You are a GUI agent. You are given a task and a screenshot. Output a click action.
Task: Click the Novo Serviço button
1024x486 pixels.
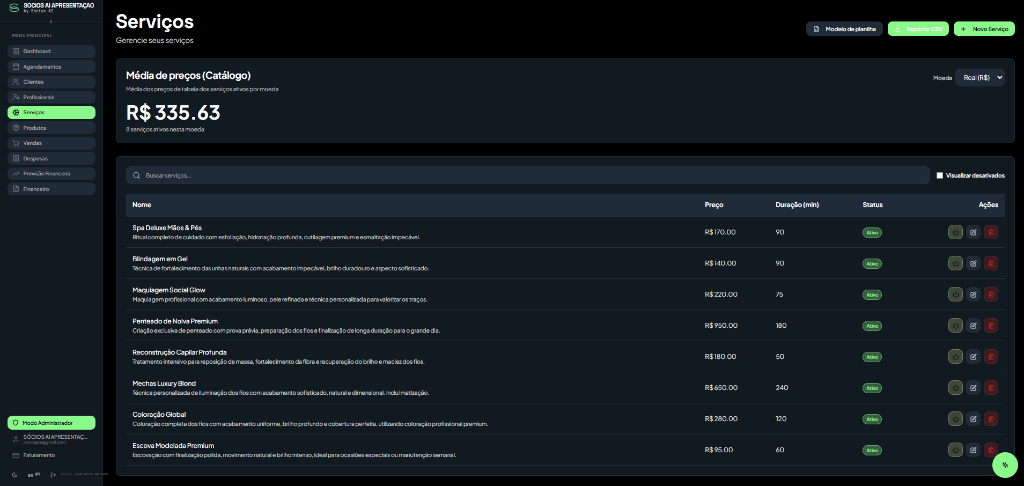(984, 29)
